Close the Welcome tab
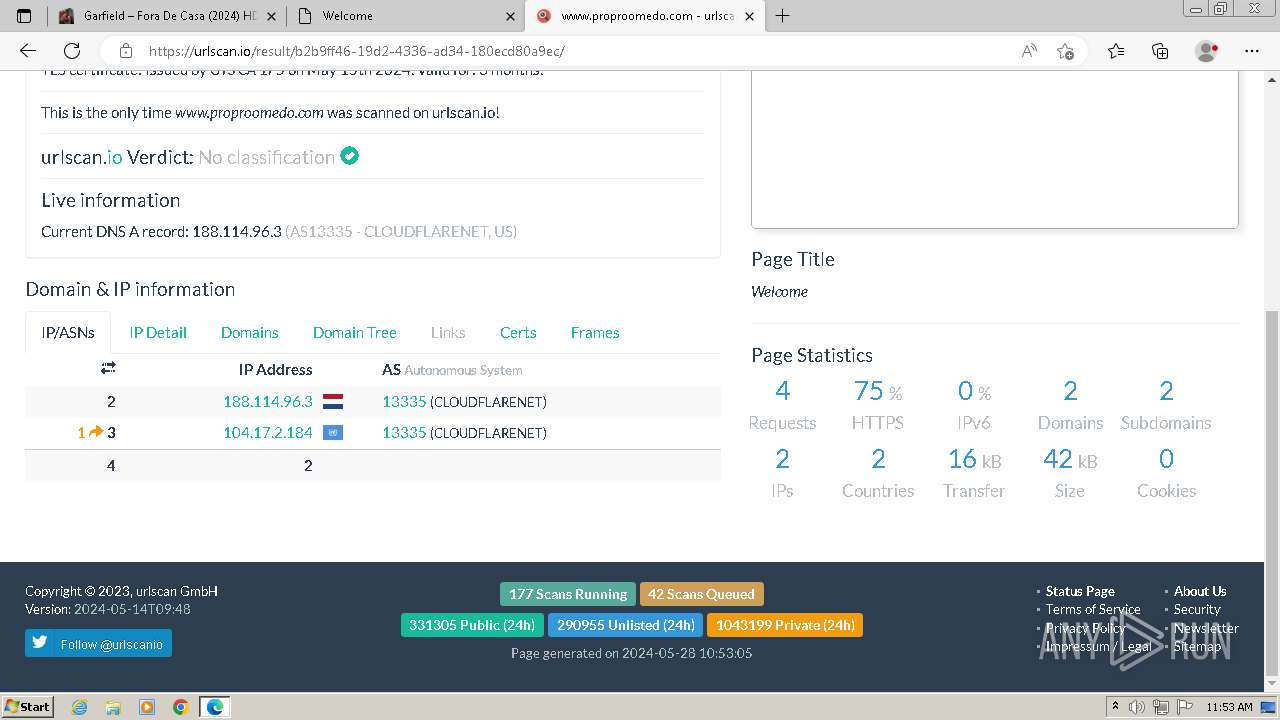This screenshot has width=1280, height=720. point(510,16)
